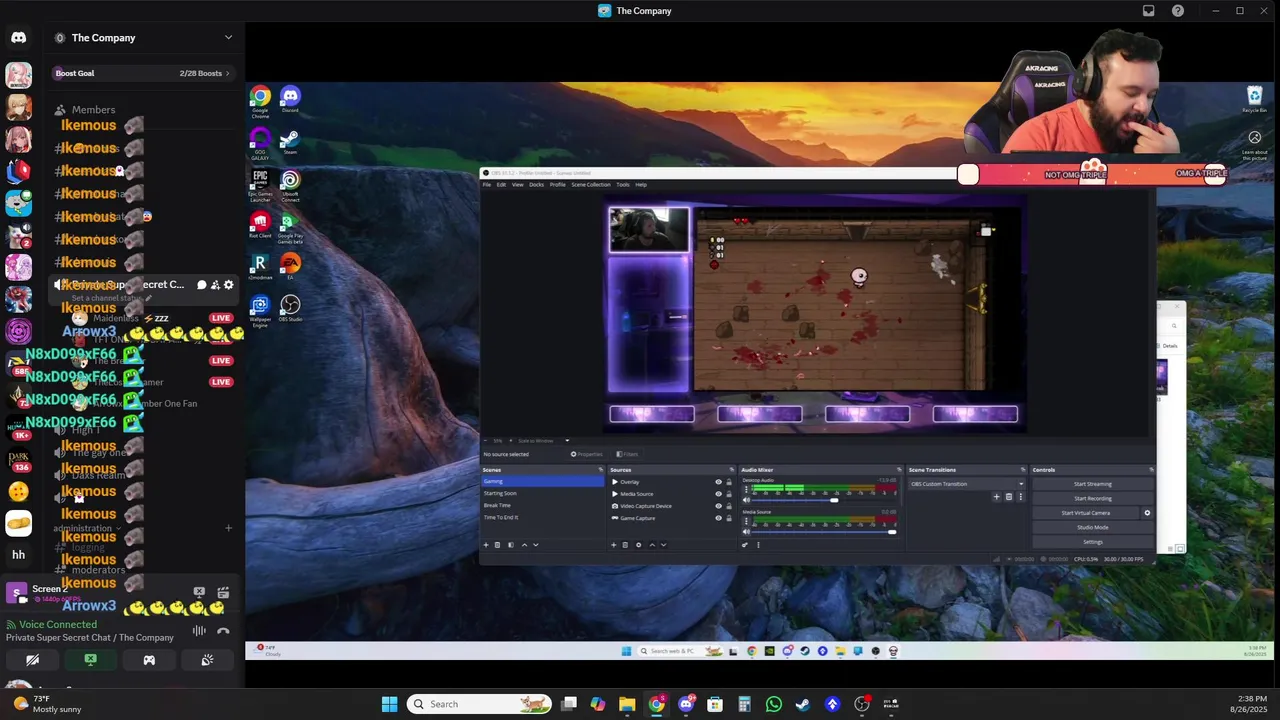1280x720 pixels.
Task: Move OBS scene down with arrow
Action: coord(536,545)
